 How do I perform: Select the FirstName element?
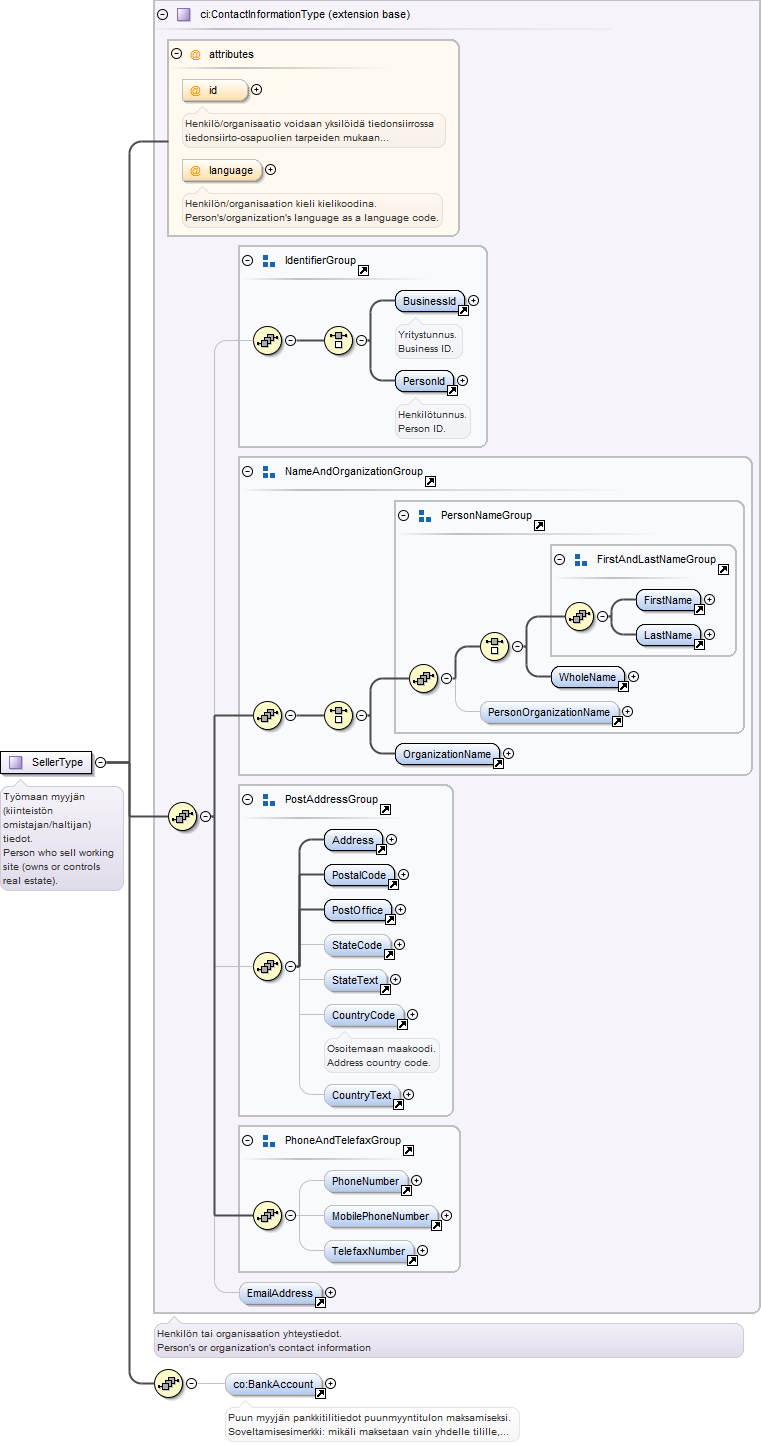[x=668, y=600]
